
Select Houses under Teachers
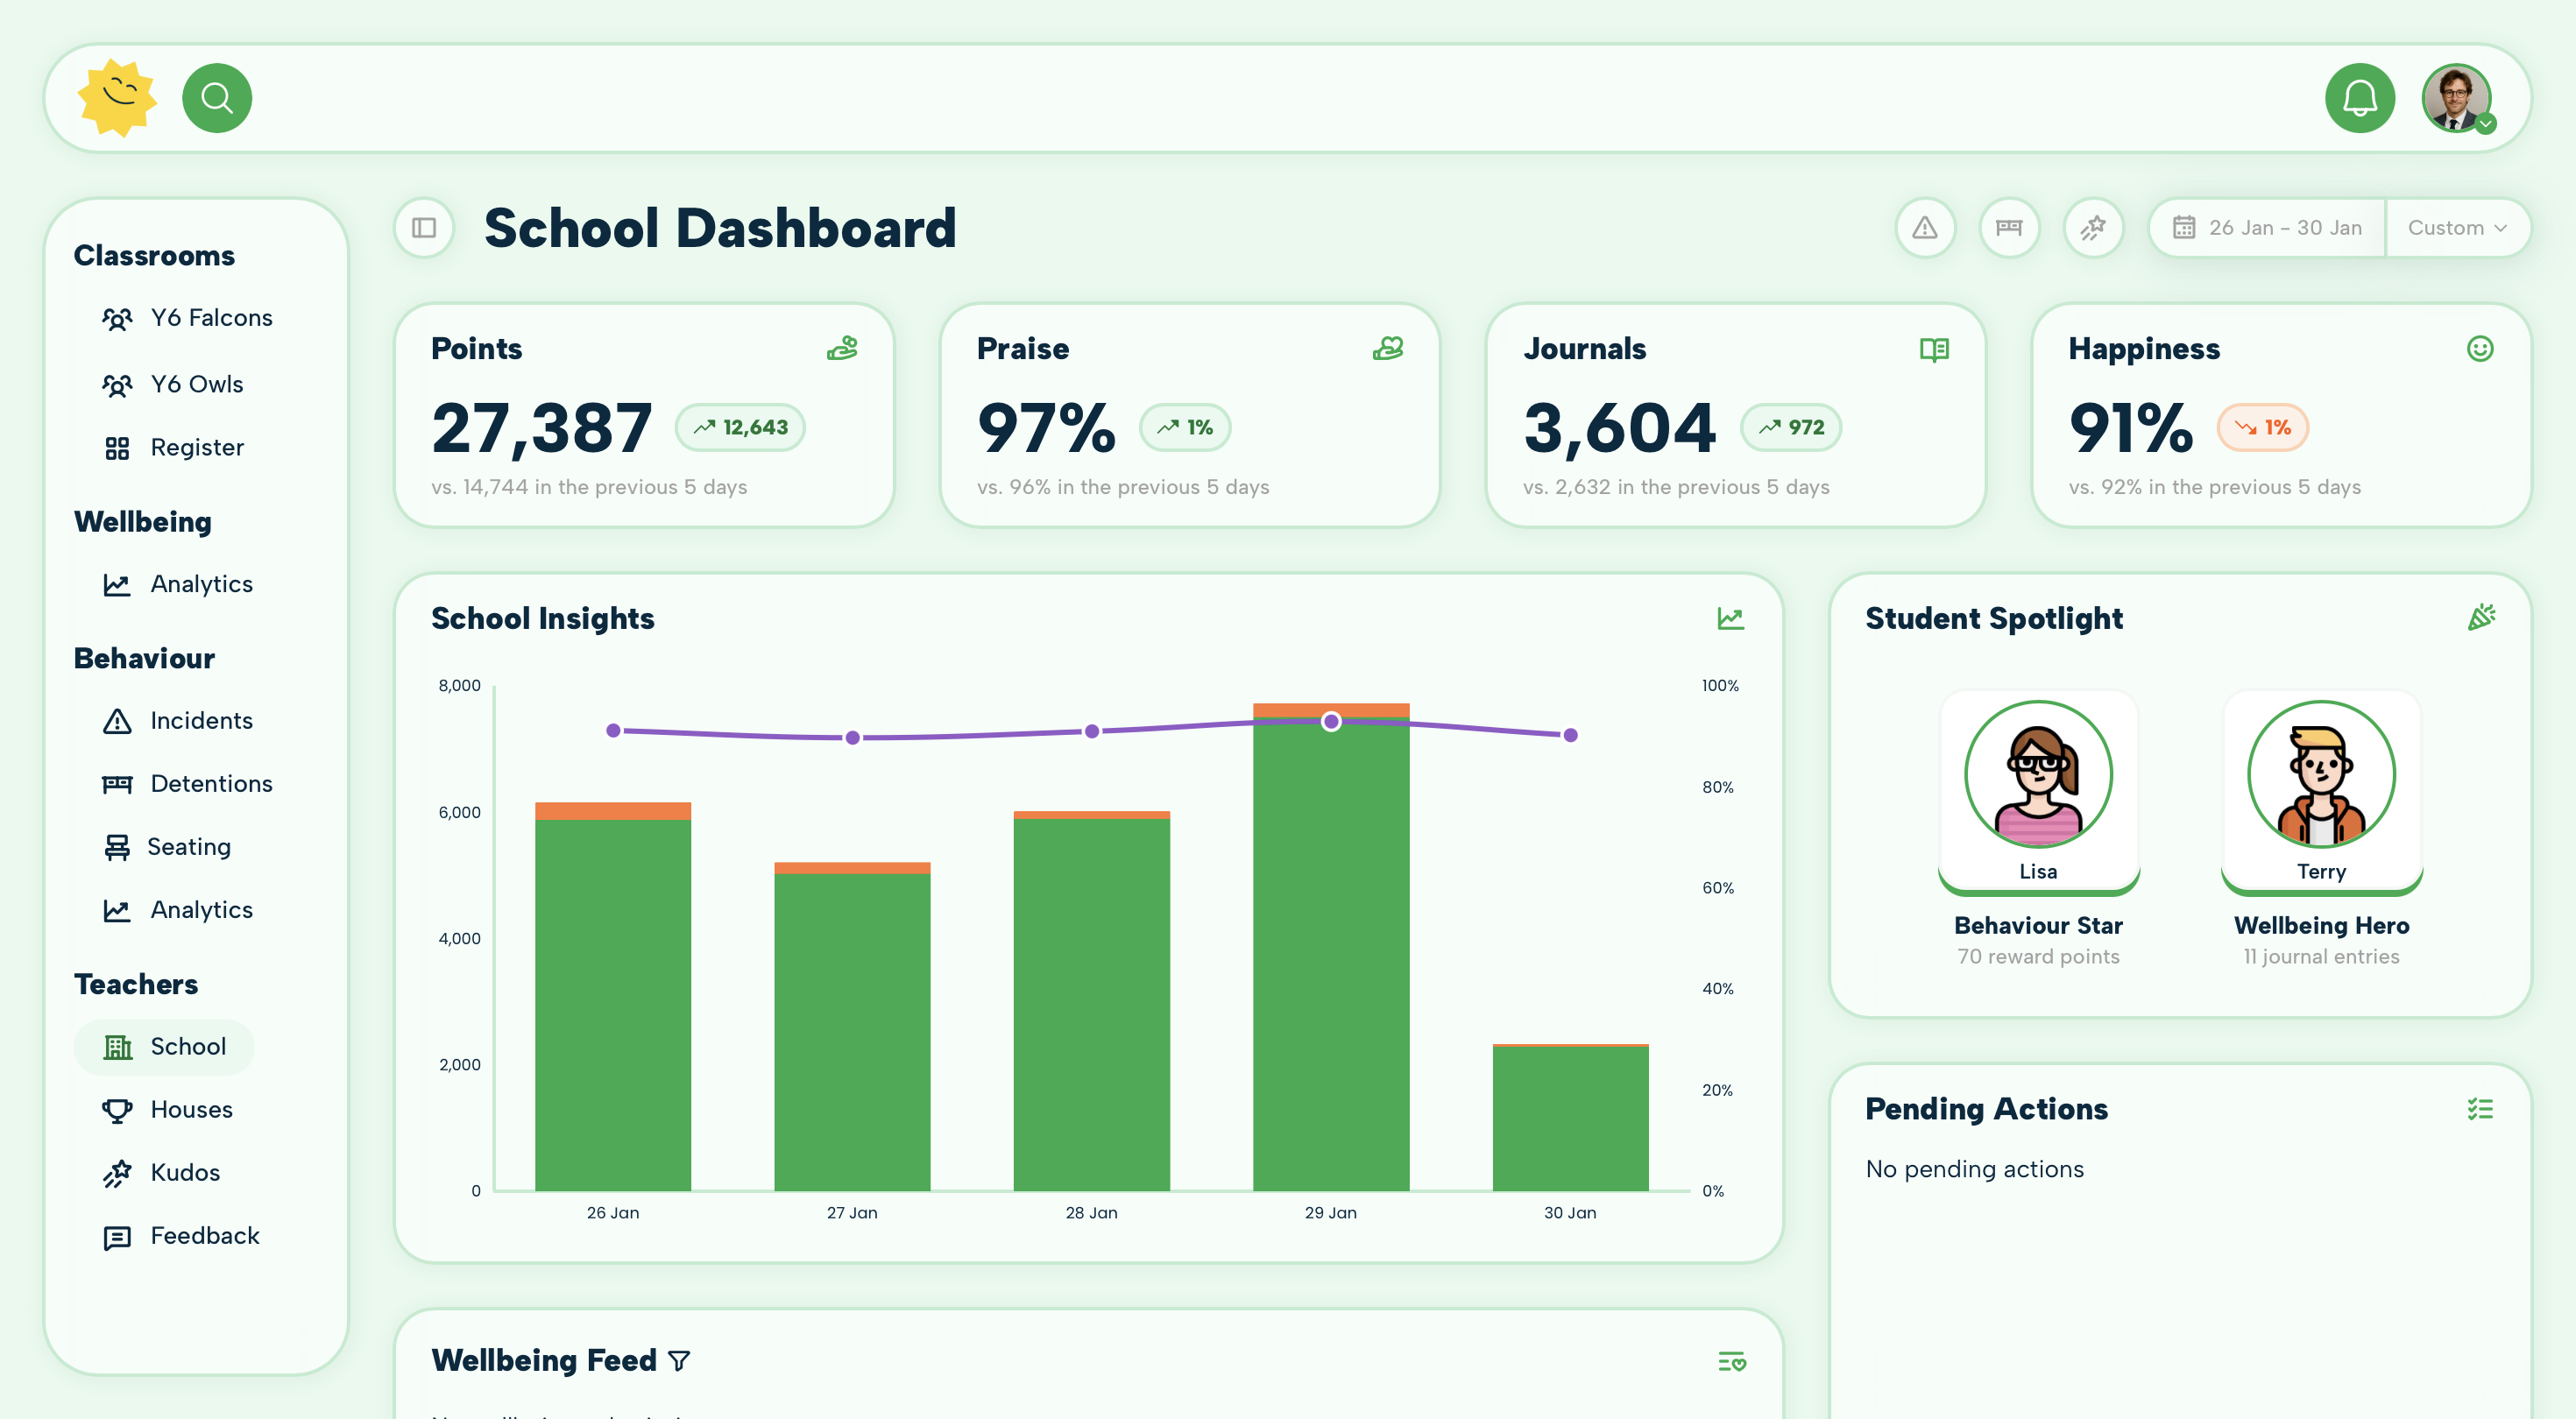(191, 1109)
